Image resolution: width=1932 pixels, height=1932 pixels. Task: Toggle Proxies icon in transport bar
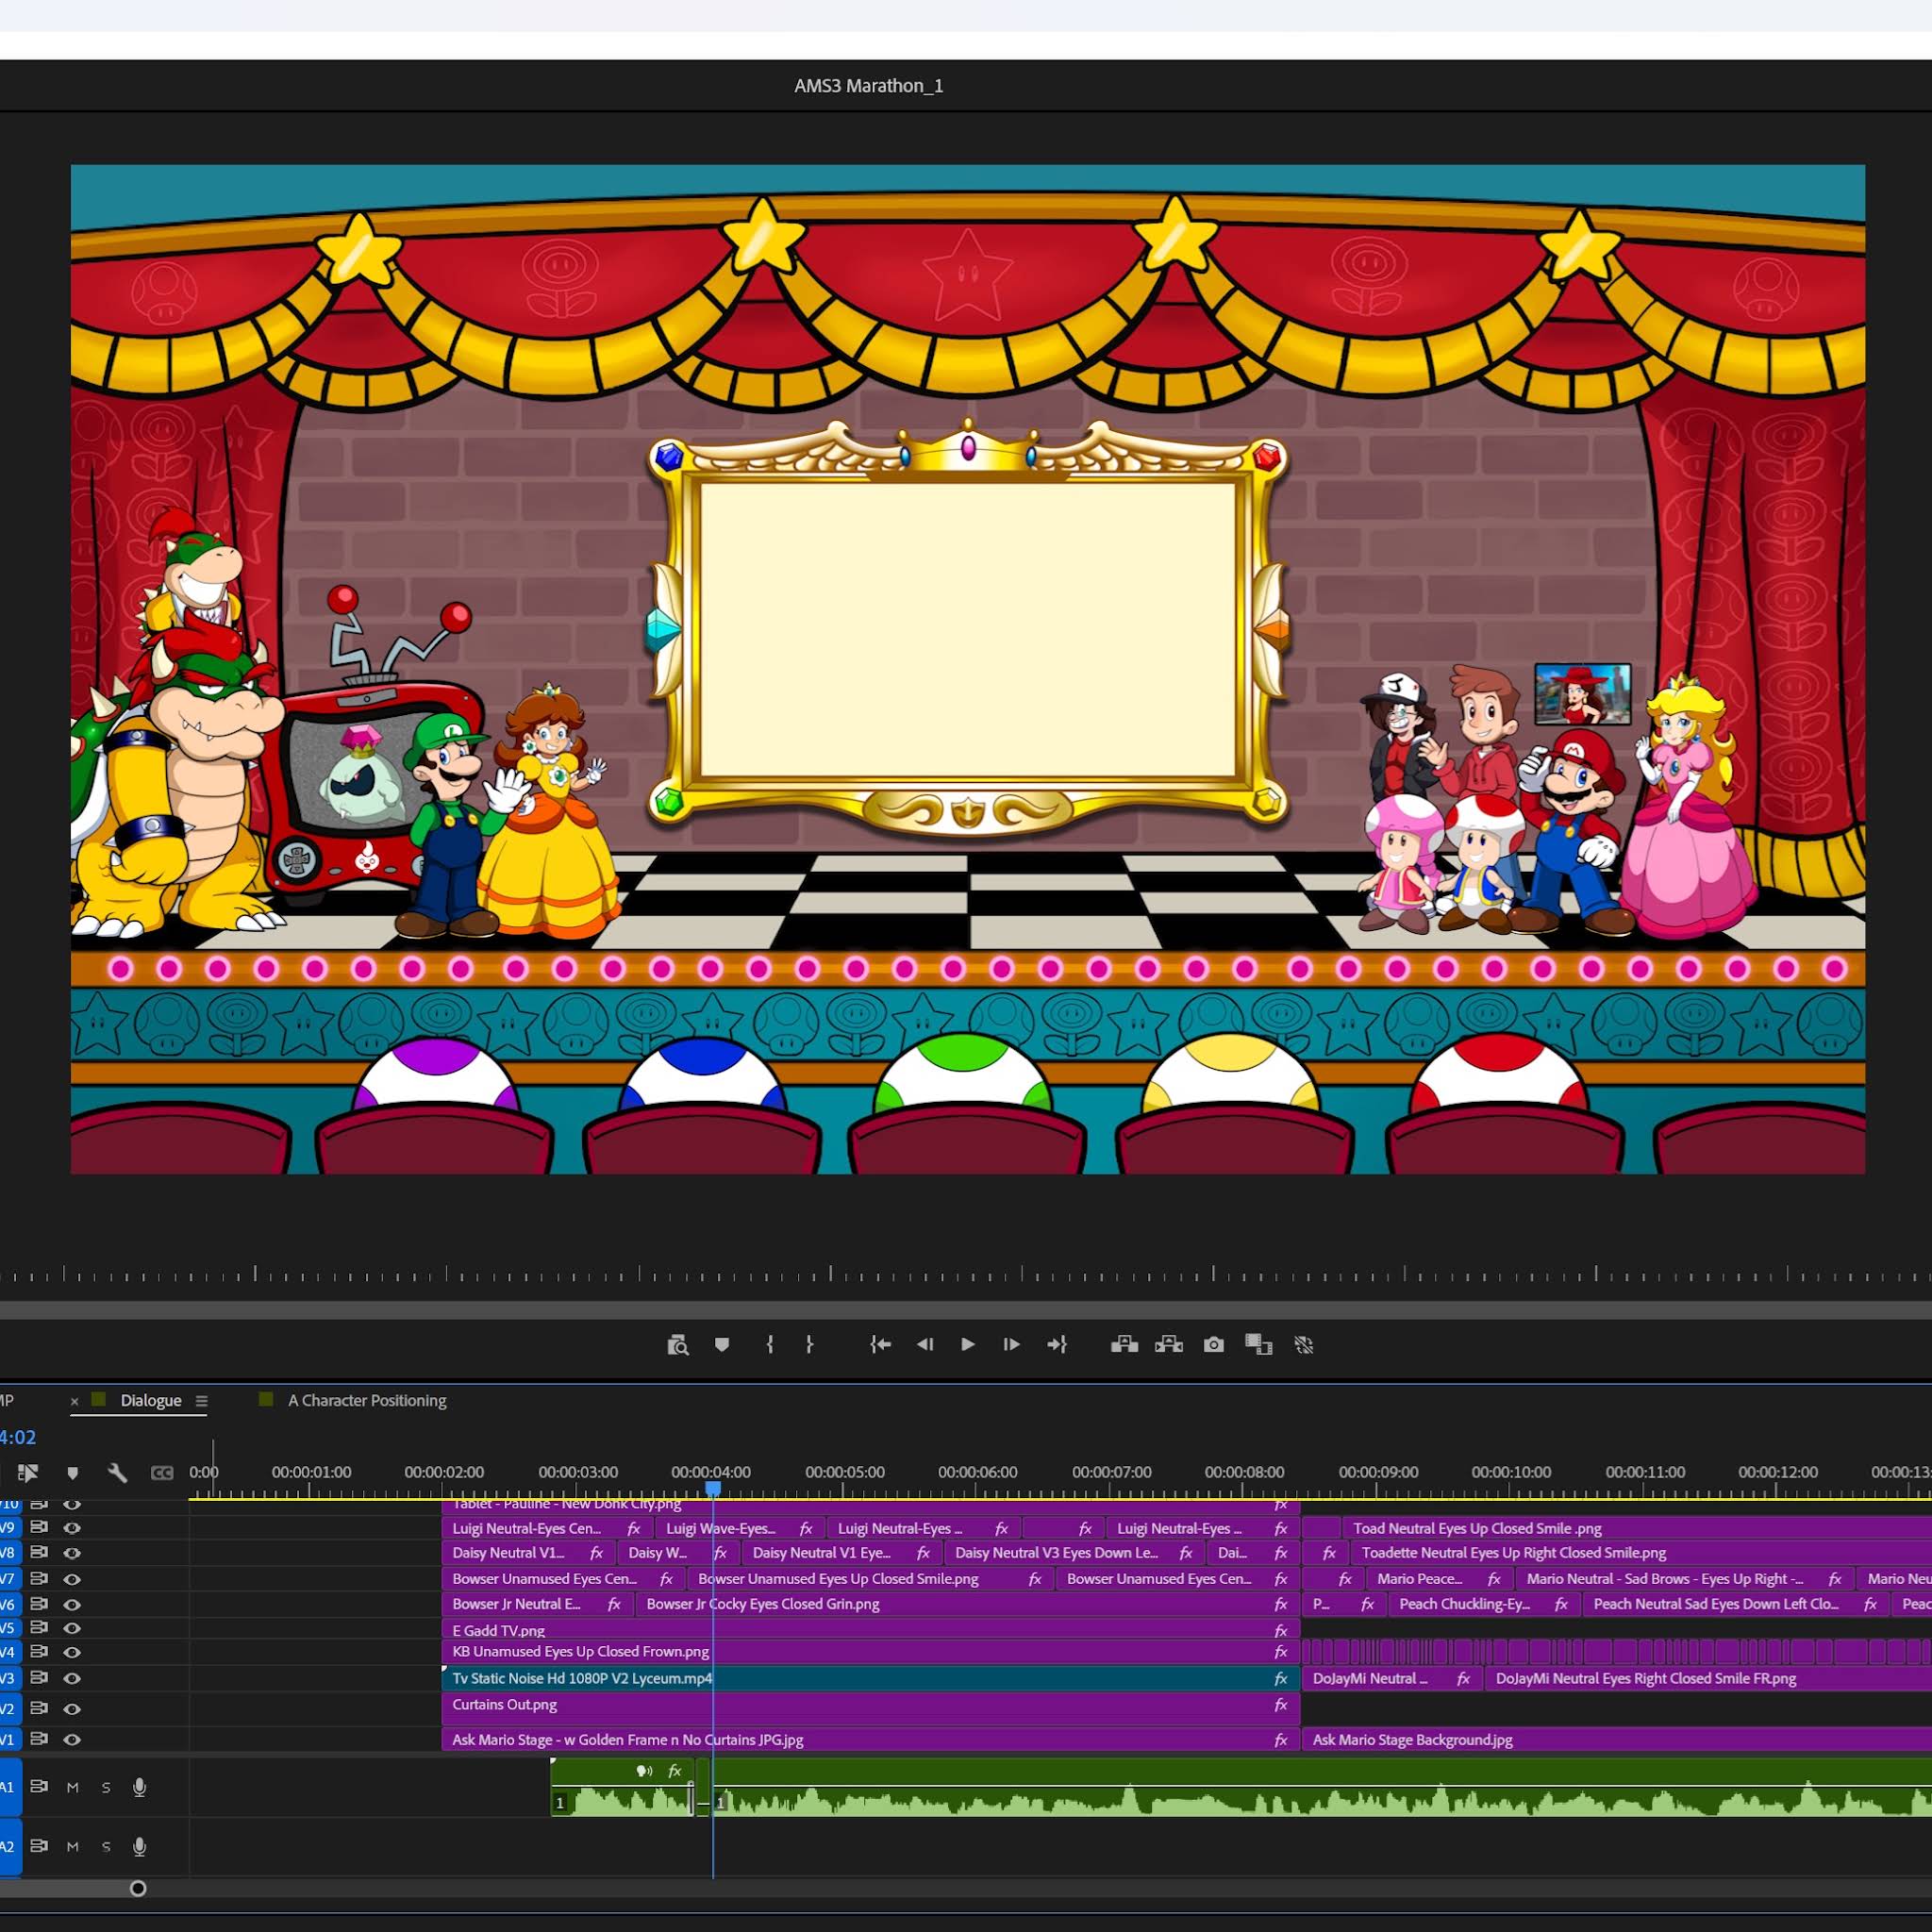click(x=1304, y=1345)
